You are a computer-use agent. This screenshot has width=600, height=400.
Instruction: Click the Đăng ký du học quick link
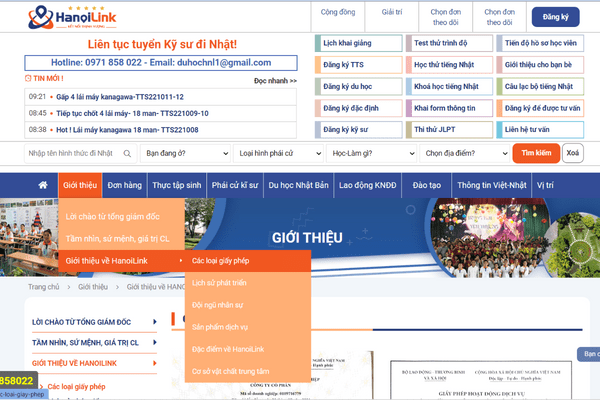click(359, 87)
